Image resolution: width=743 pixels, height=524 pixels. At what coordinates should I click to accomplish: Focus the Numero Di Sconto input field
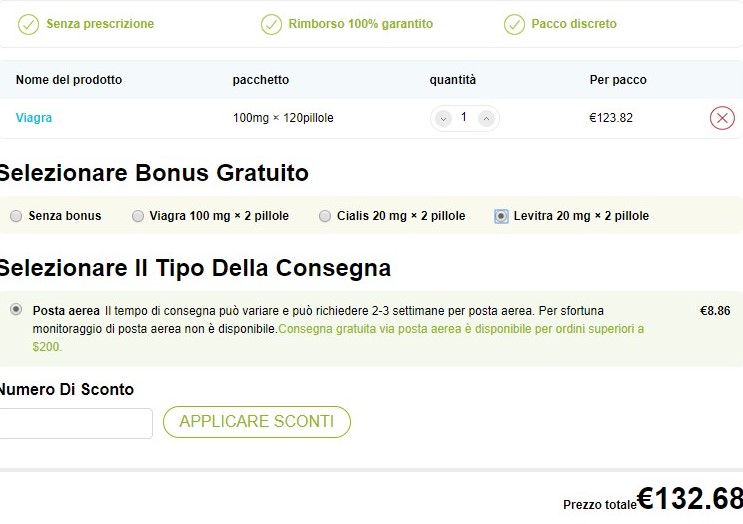pos(75,423)
